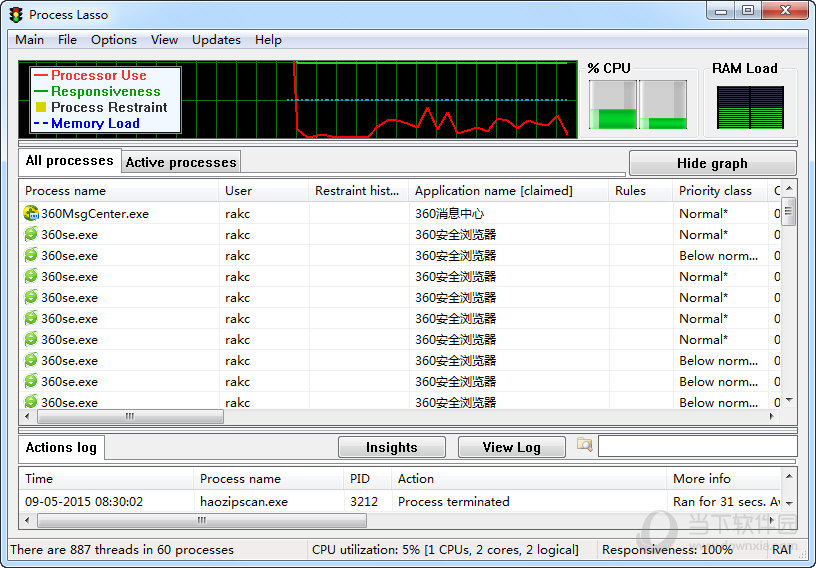Select the 360MsgCenter.exe process row
Viewport: 816px width, 568px height.
[x=401, y=213]
